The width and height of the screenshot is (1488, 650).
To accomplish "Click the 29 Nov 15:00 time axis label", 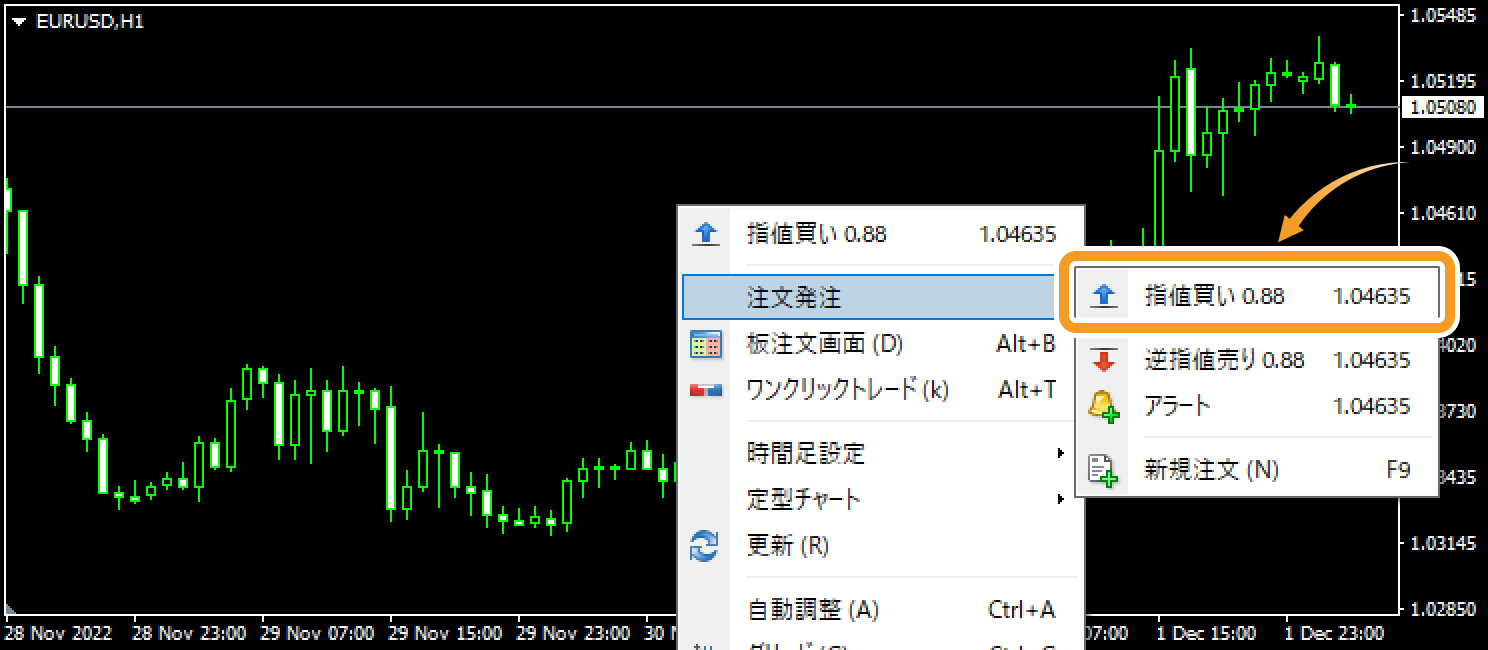I will pyautogui.click(x=446, y=633).
